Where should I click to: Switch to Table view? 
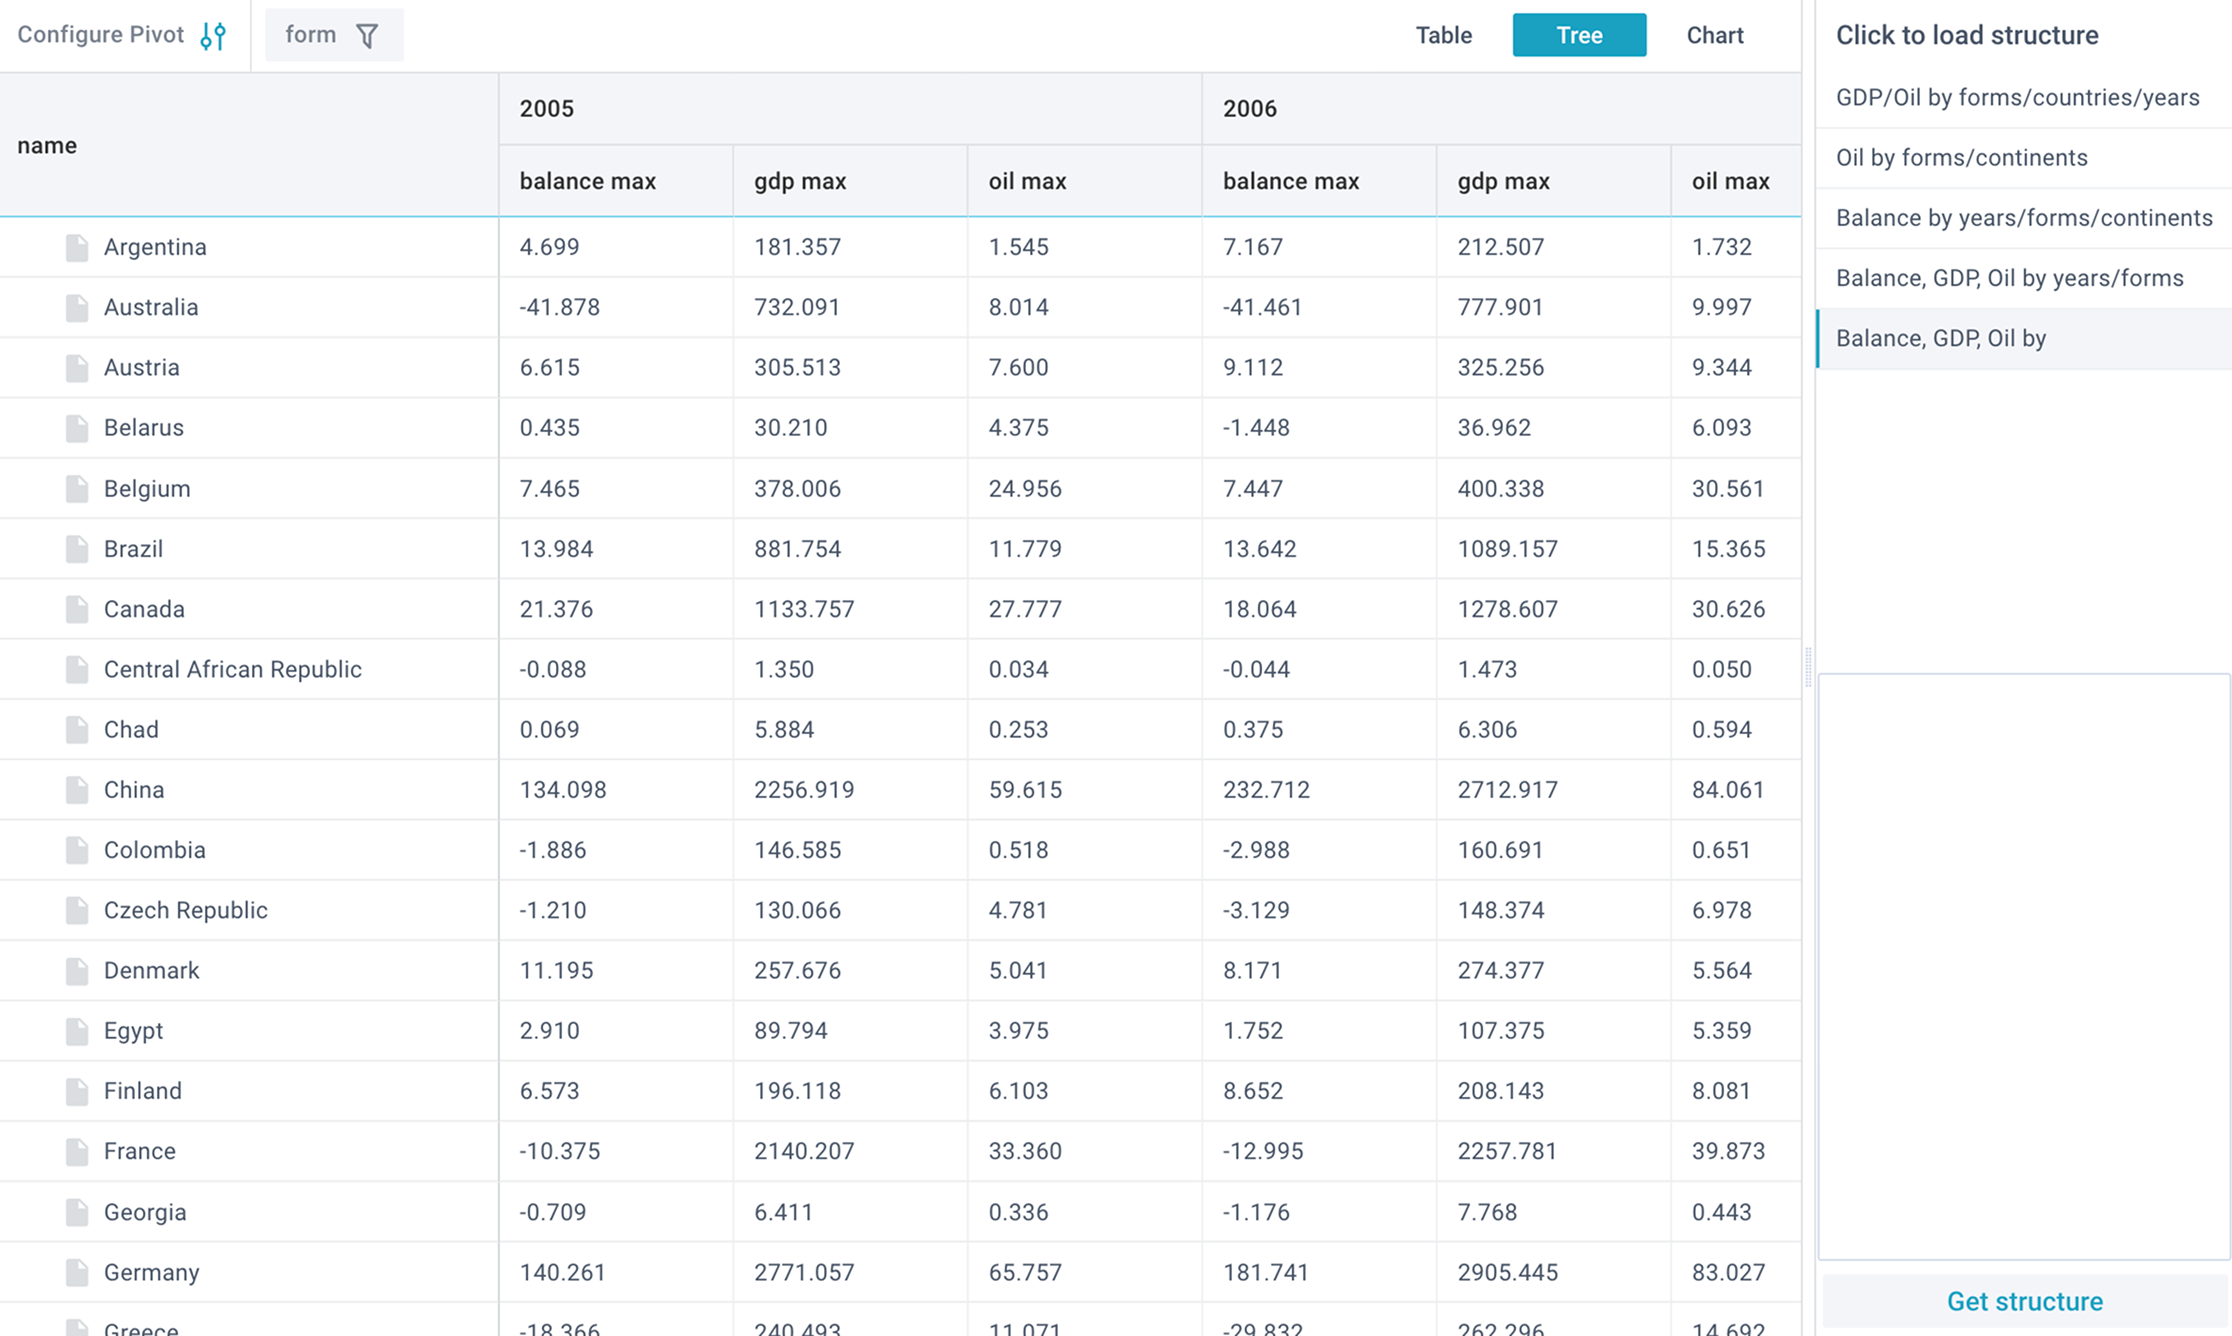click(1443, 35)
